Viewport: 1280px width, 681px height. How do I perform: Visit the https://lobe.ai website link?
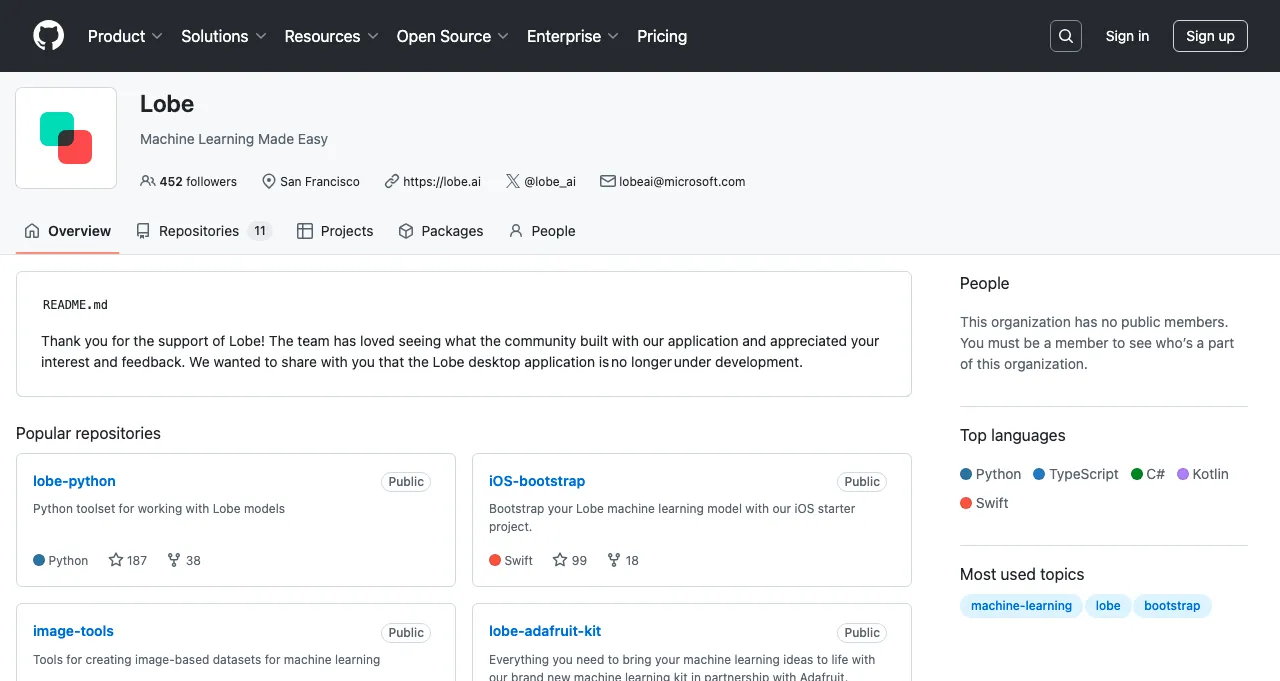tap(441, 181)
